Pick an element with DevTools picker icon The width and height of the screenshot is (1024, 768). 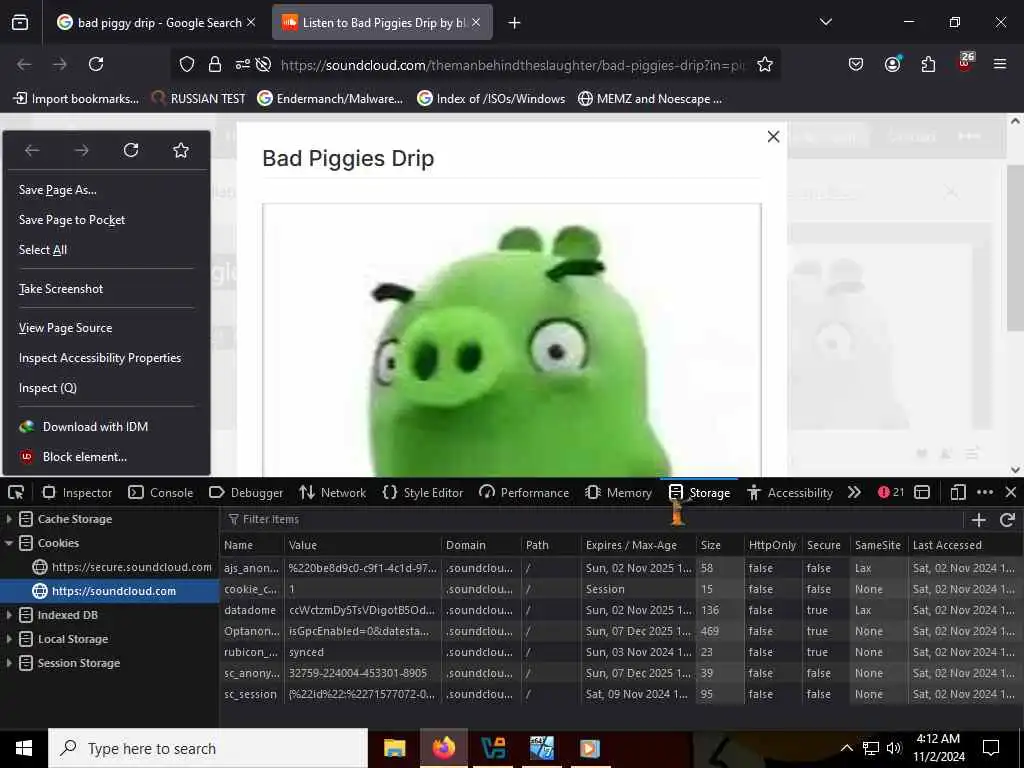click(x=16, y=492)
